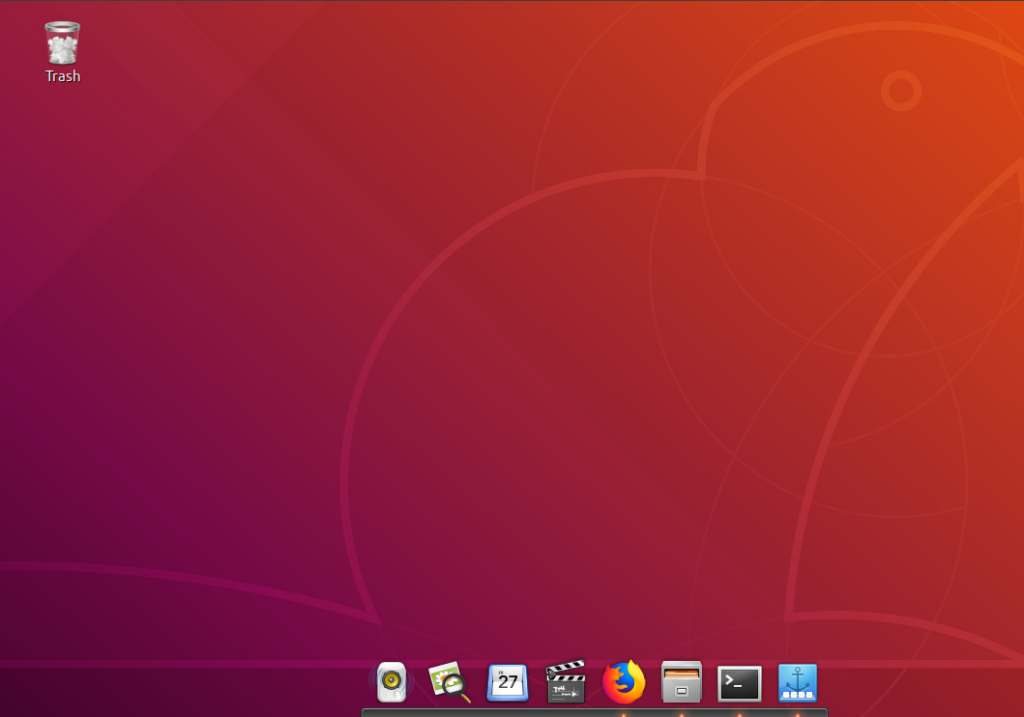This screenshot has width=1024, height=717.
Task: Click the running indicator under anchor icon
Action: point(797,714)
